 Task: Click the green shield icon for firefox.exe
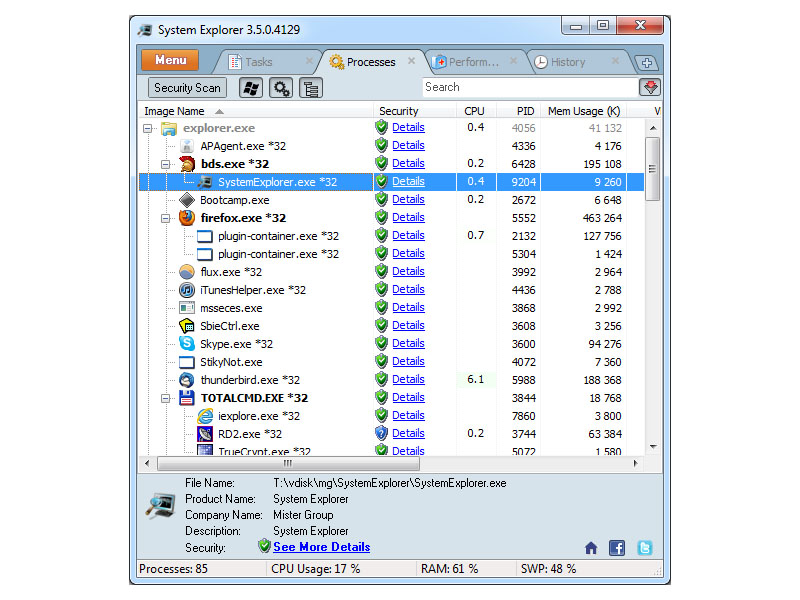381,217
